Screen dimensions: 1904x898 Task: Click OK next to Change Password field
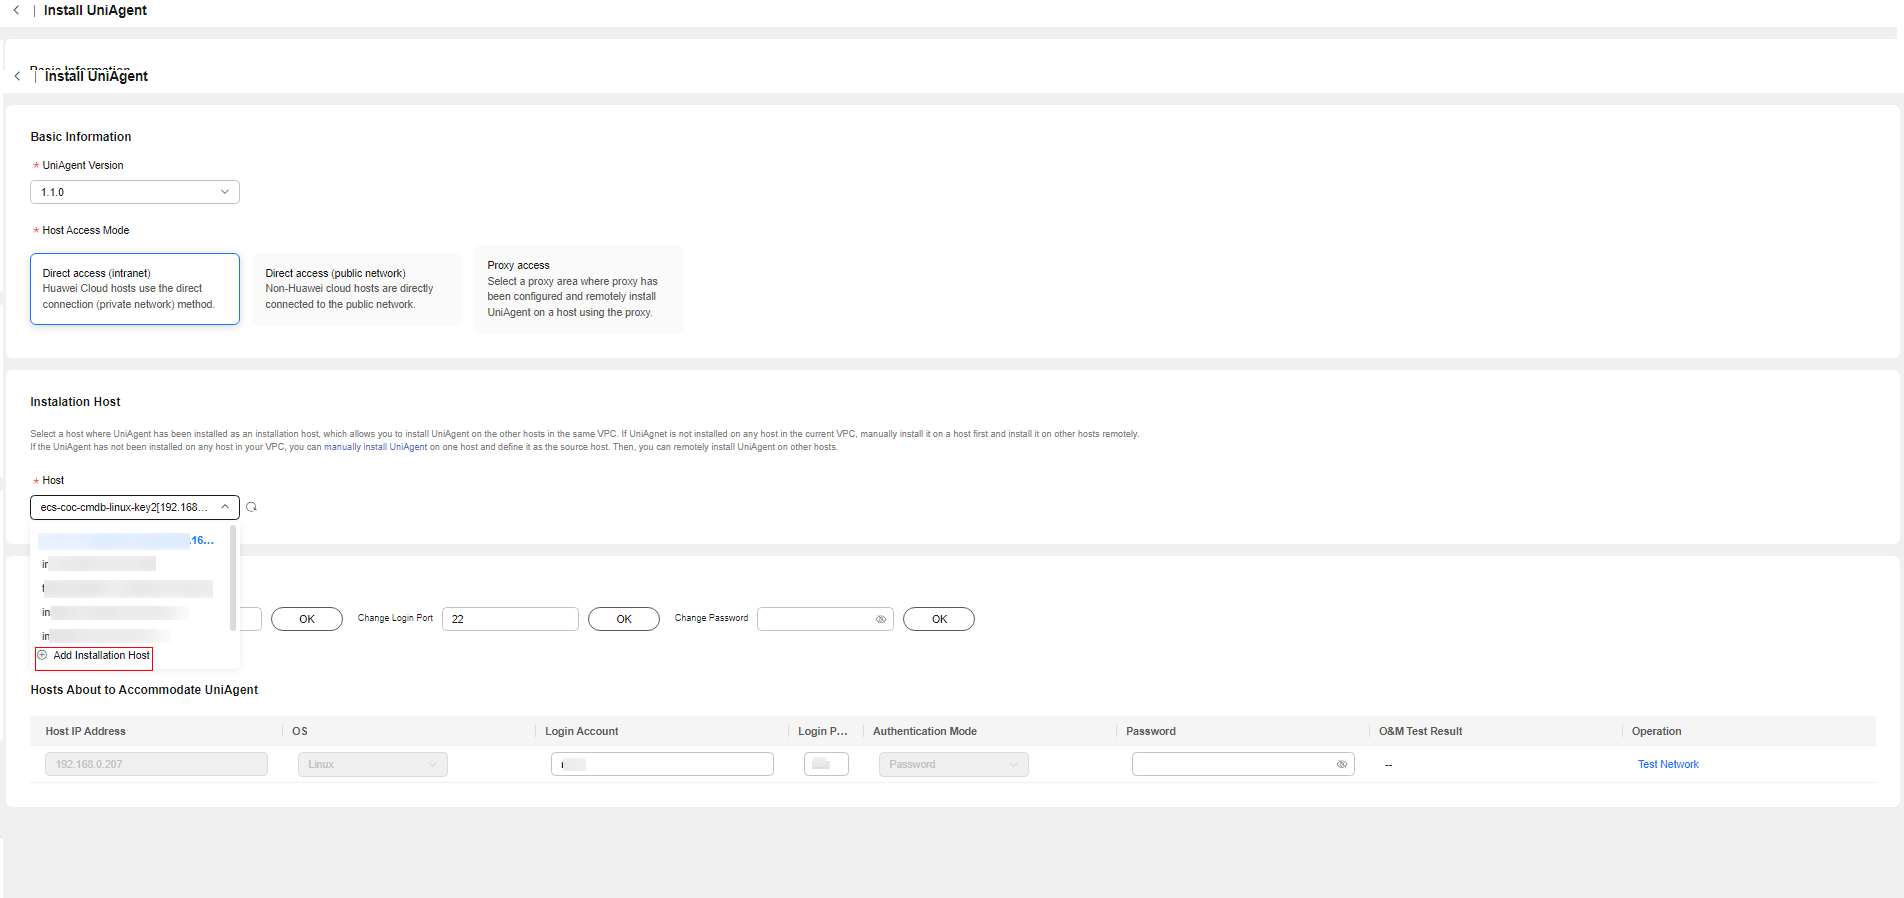coord(939,619)
